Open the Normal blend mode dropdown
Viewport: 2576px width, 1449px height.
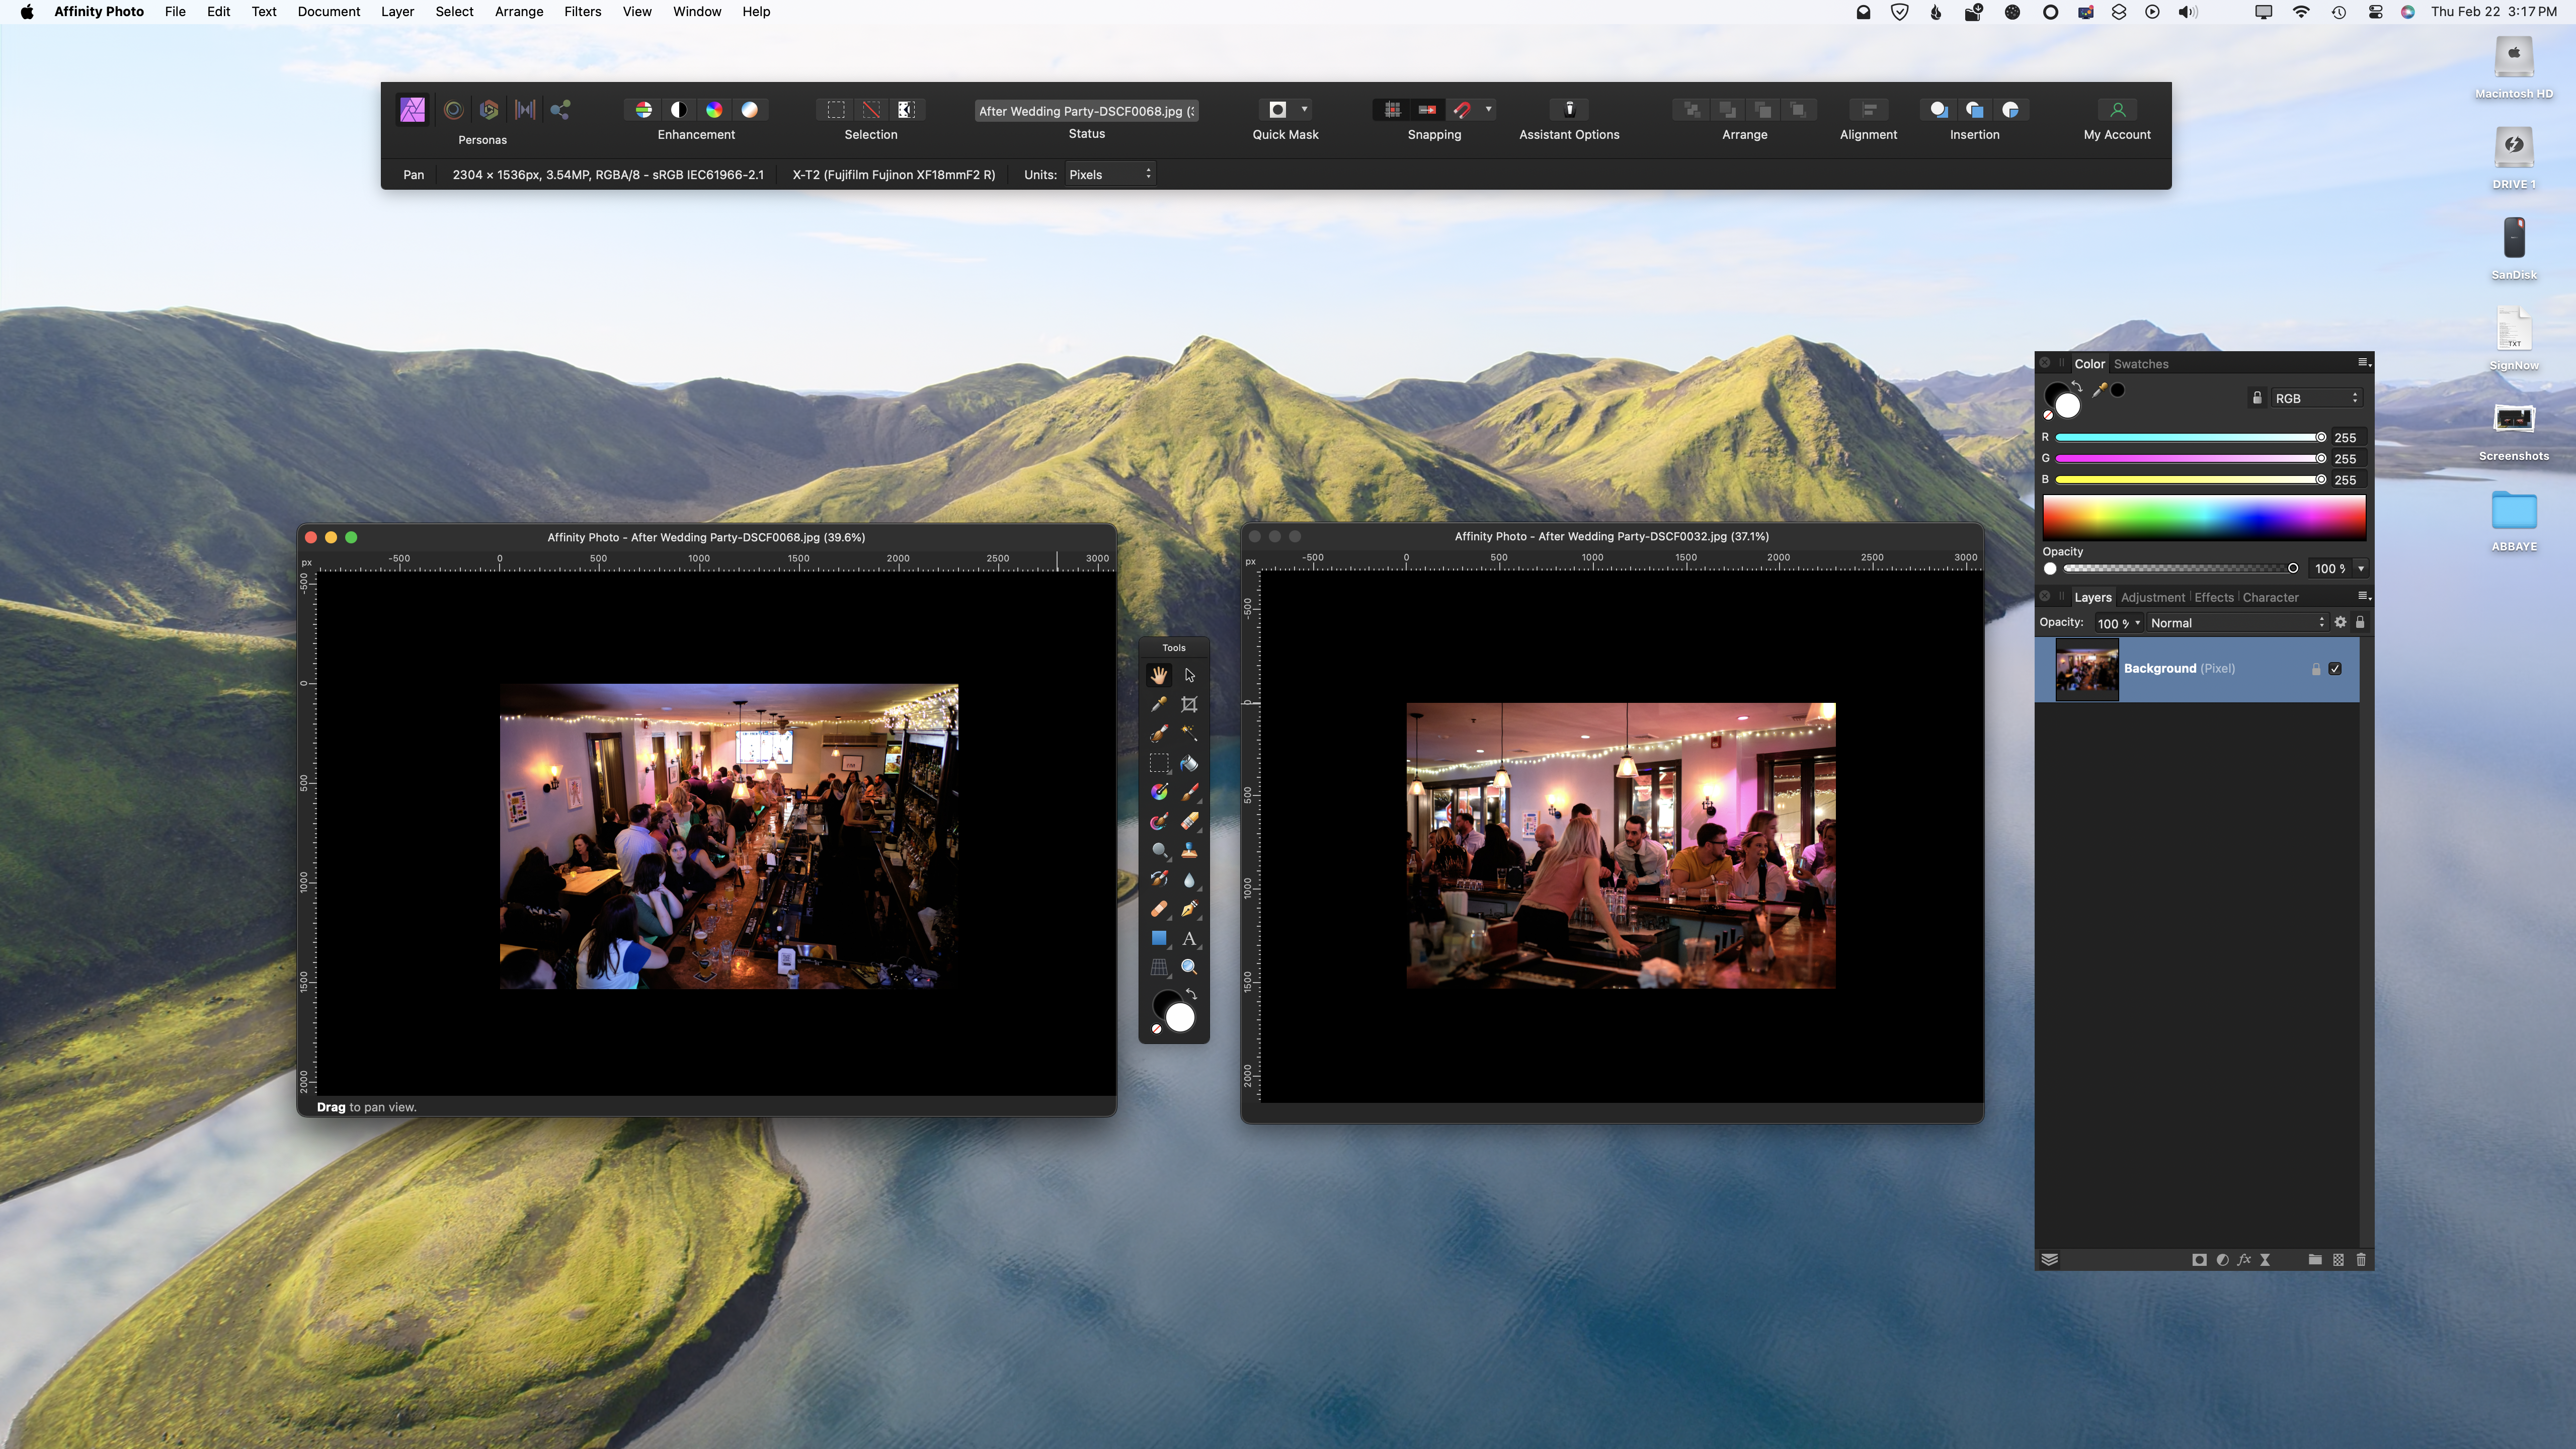pos(2237,623)
